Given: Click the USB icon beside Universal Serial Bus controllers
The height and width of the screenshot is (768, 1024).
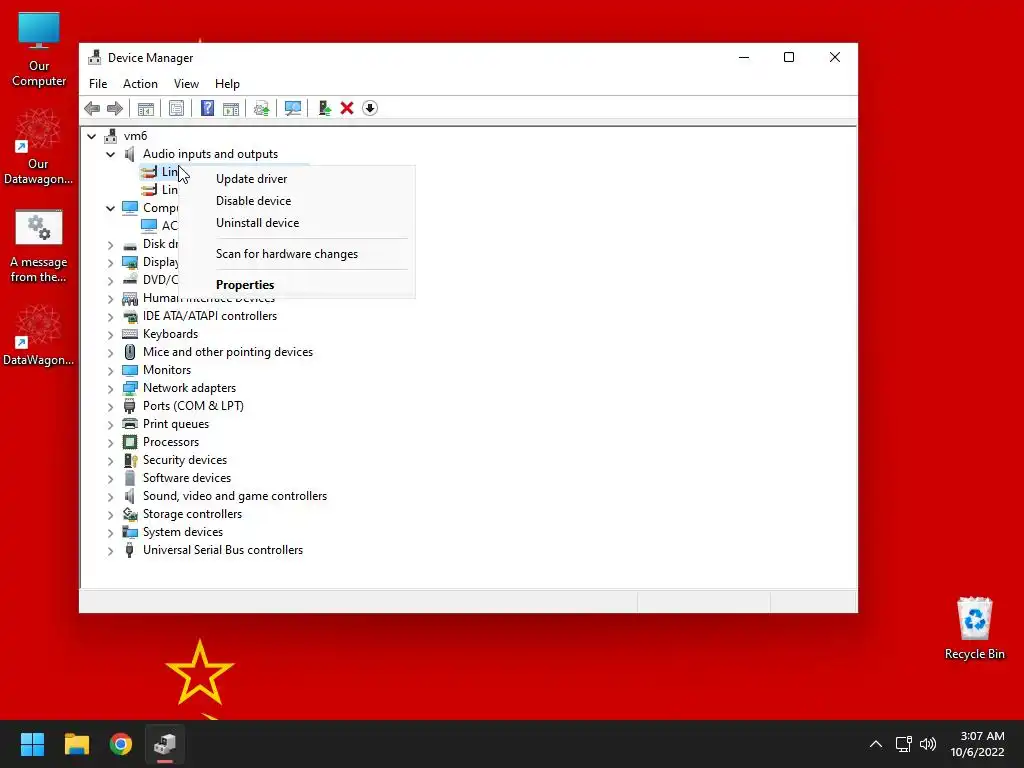Looking at the screenshot, I should (x=130, y=551).
